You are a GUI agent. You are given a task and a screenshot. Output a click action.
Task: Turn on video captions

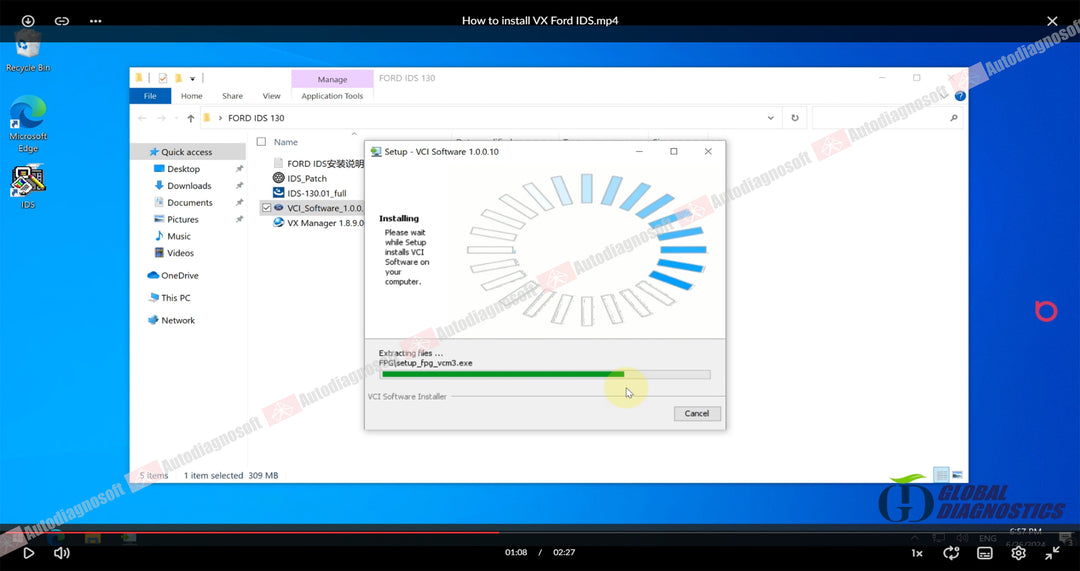point(985,553)
